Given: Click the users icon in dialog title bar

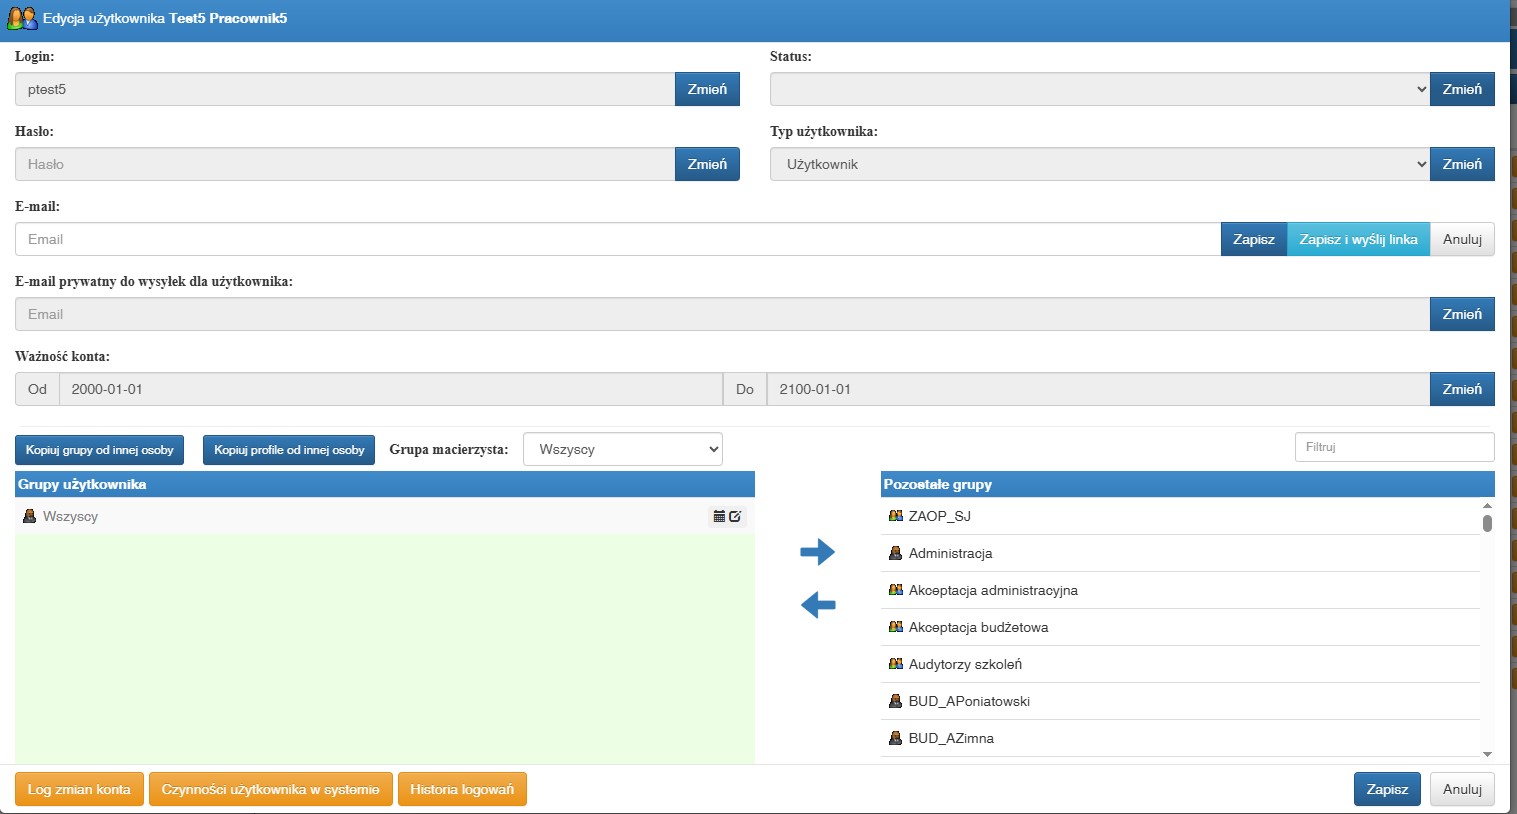Looking at the screenshot, I should point(22,18).
